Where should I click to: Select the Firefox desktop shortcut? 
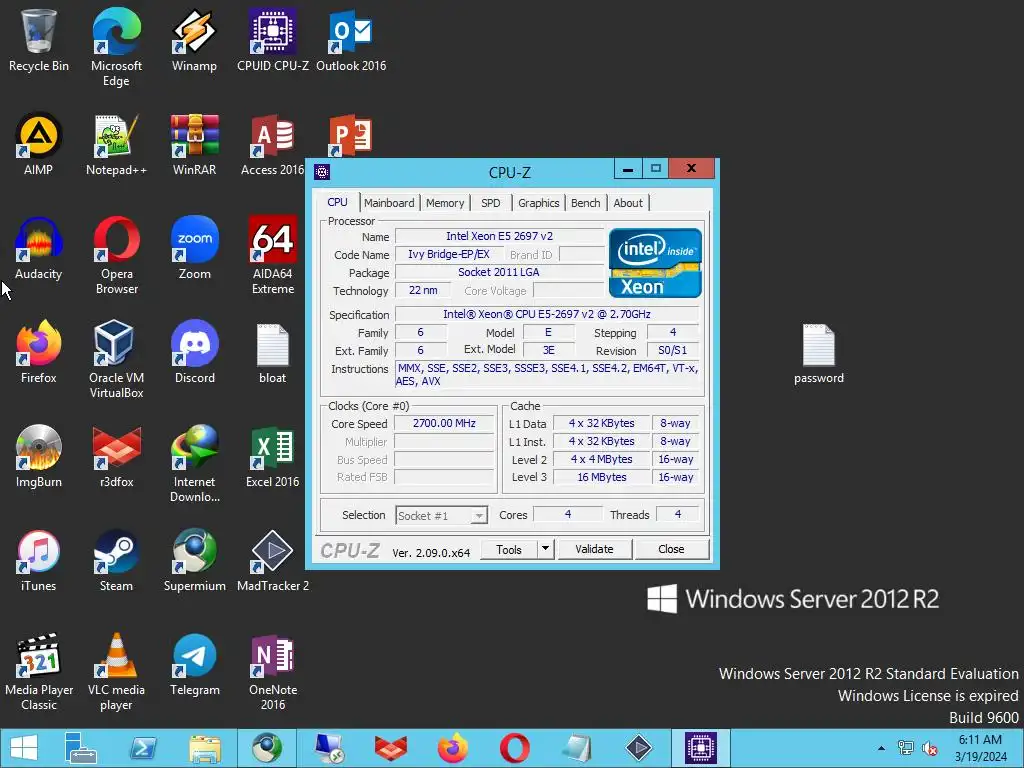point(39,352)
